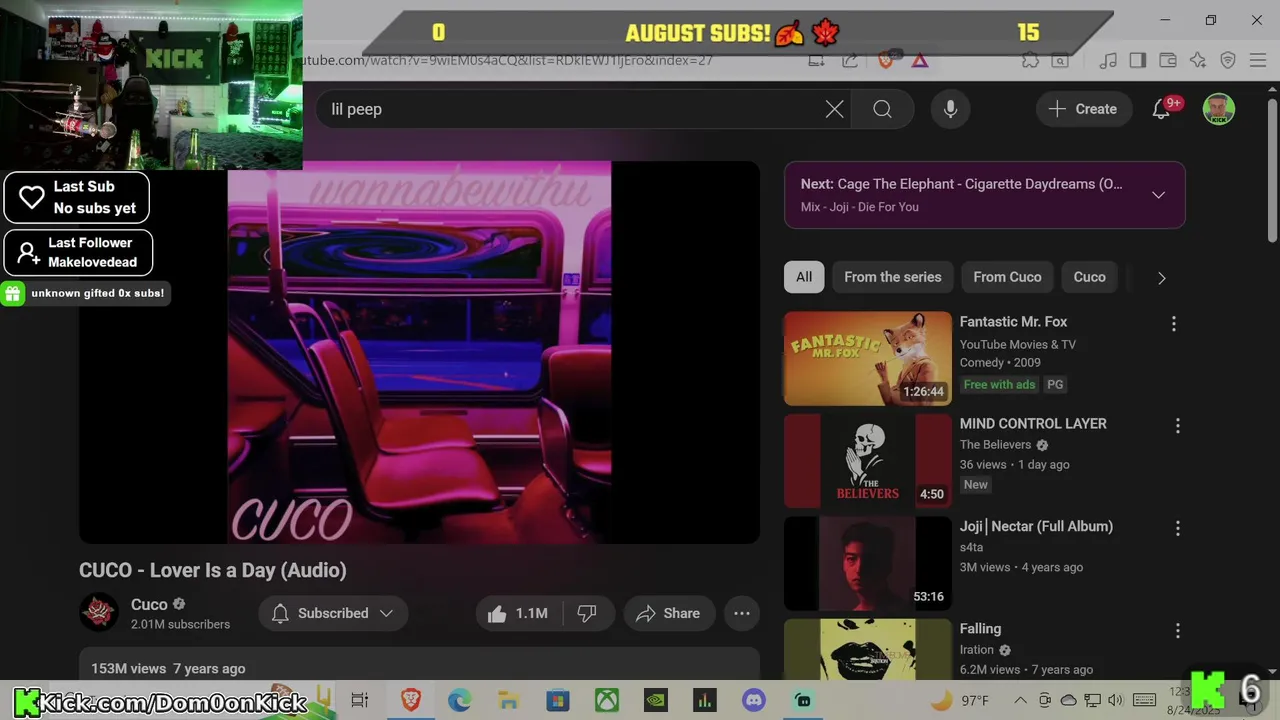Open Cuco channel name link
Viewport: 1280px width, 720px height.
(149, 604)
